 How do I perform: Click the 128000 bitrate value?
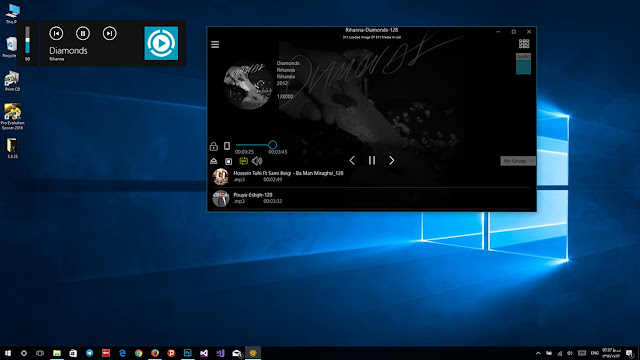(x=285, y=97)
